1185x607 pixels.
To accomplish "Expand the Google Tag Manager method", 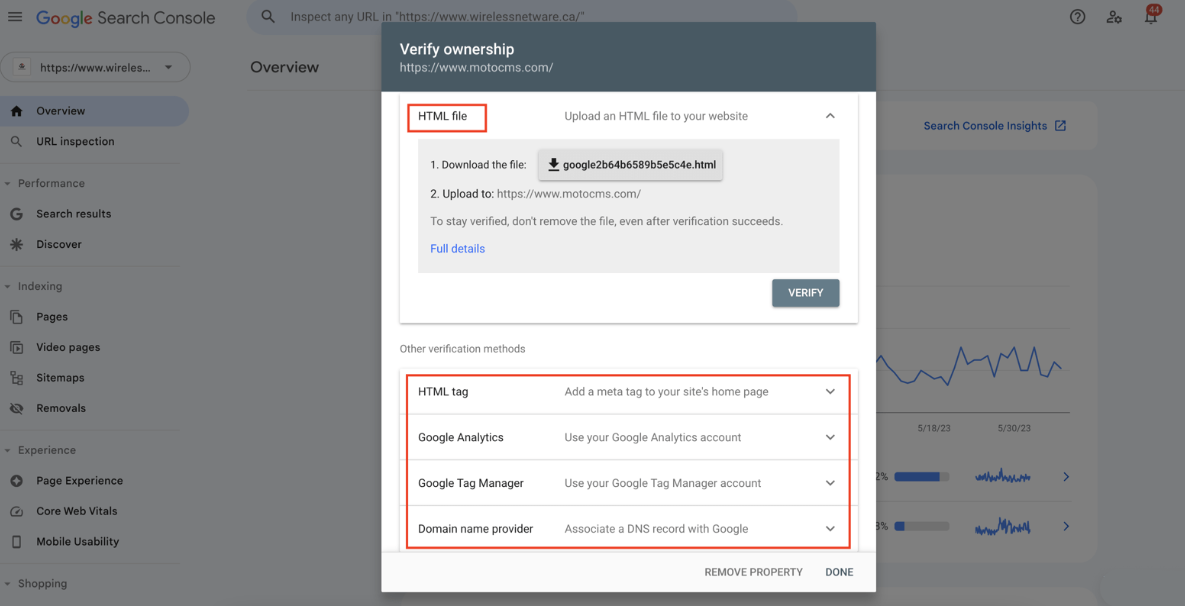I will click(829, 483).
